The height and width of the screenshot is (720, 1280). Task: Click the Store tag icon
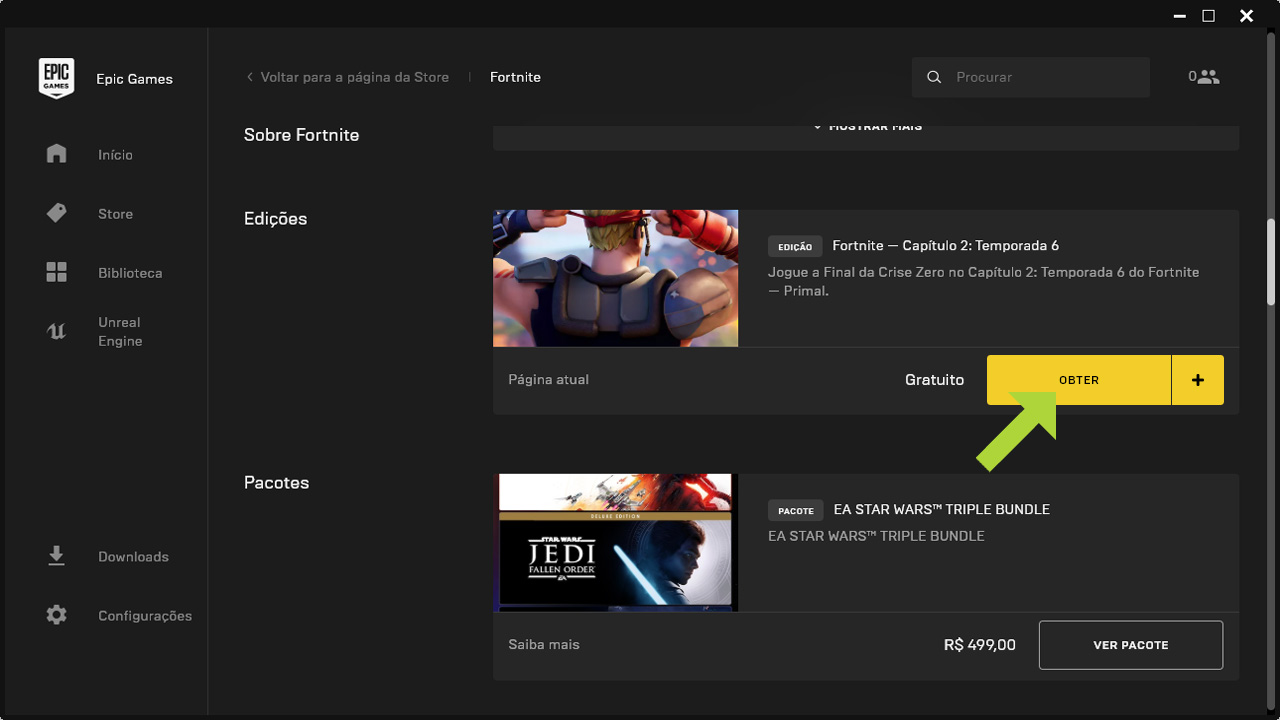point(56,213)
